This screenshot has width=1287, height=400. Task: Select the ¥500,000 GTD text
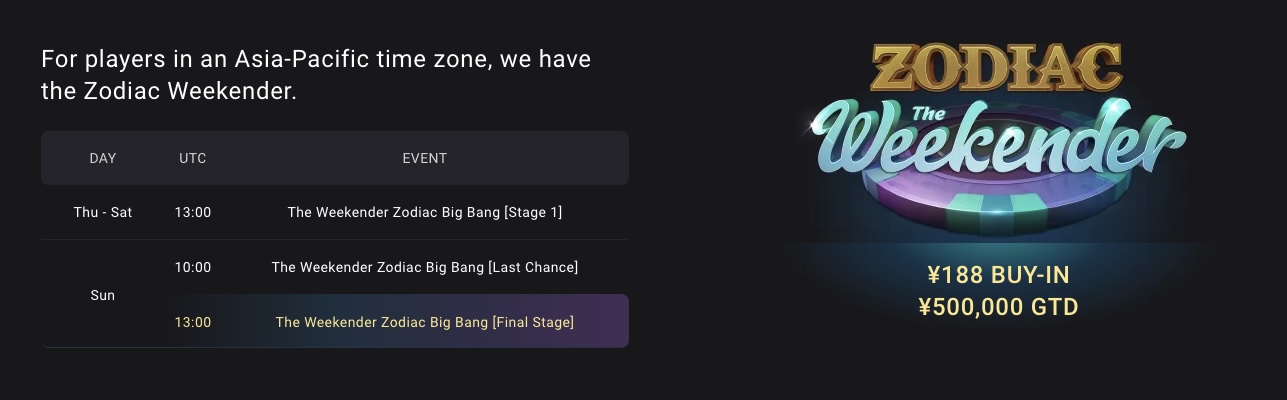998,307
